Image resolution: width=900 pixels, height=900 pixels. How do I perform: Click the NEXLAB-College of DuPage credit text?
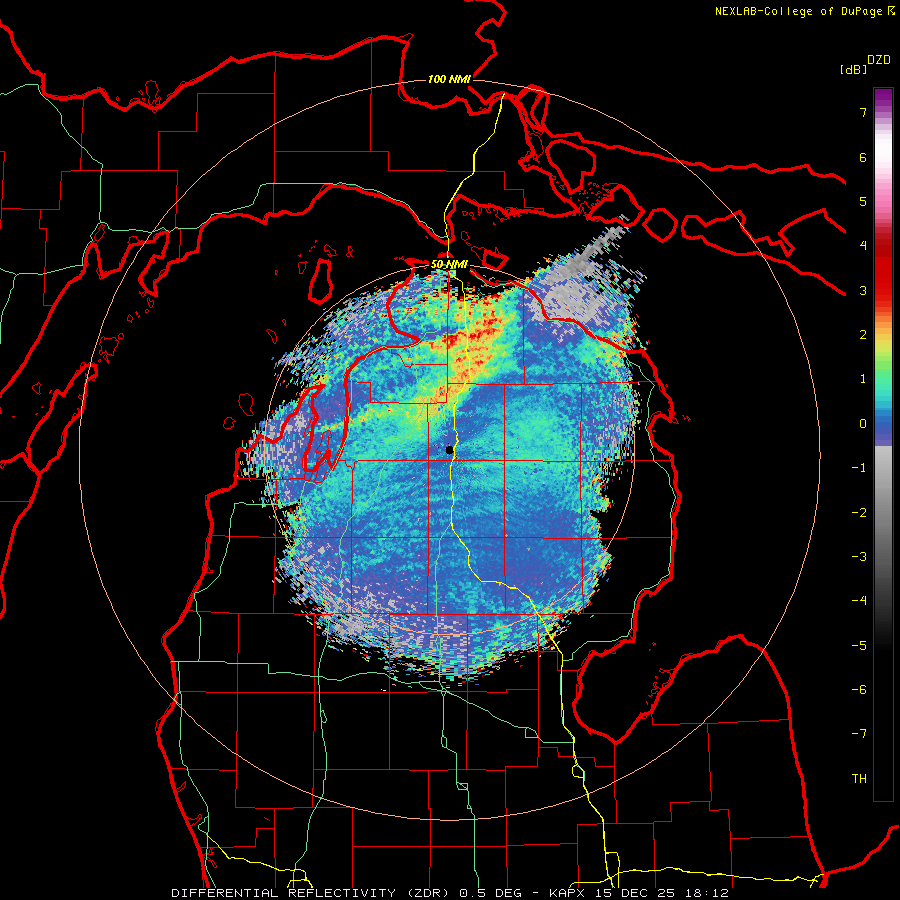click(x=800, y=11)
